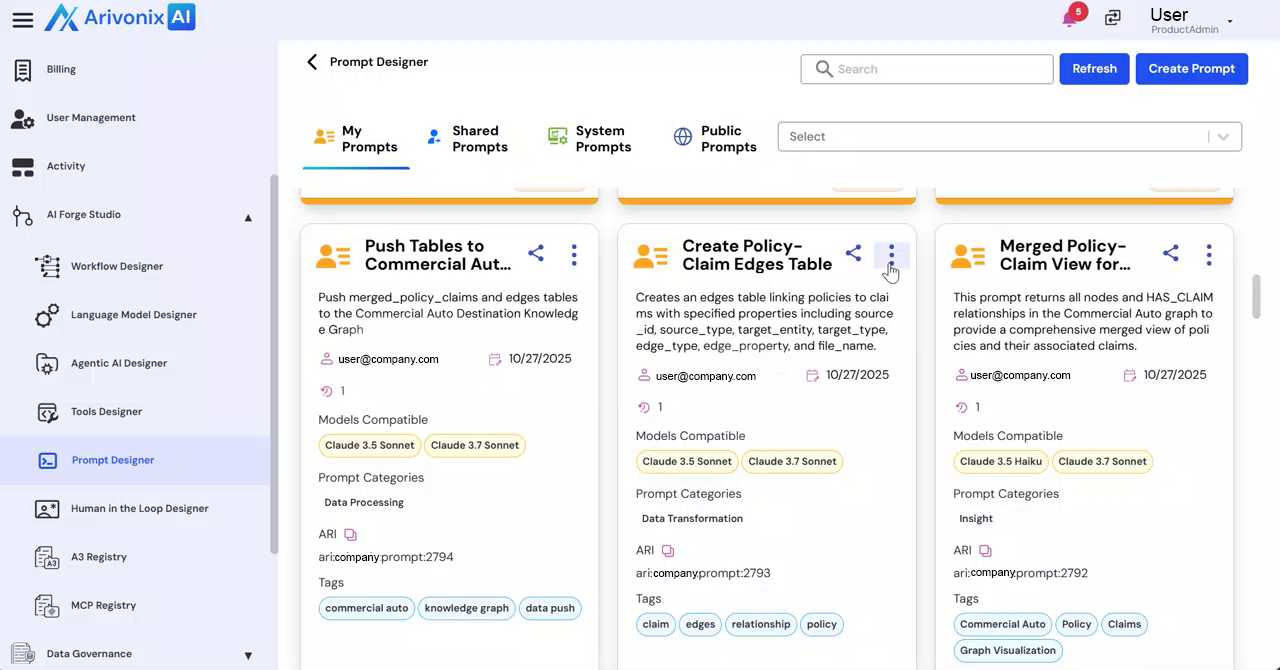Switch to the Public Prompts tab
The width and height of the screenshot is (1280, 670).
click(715, 139)
